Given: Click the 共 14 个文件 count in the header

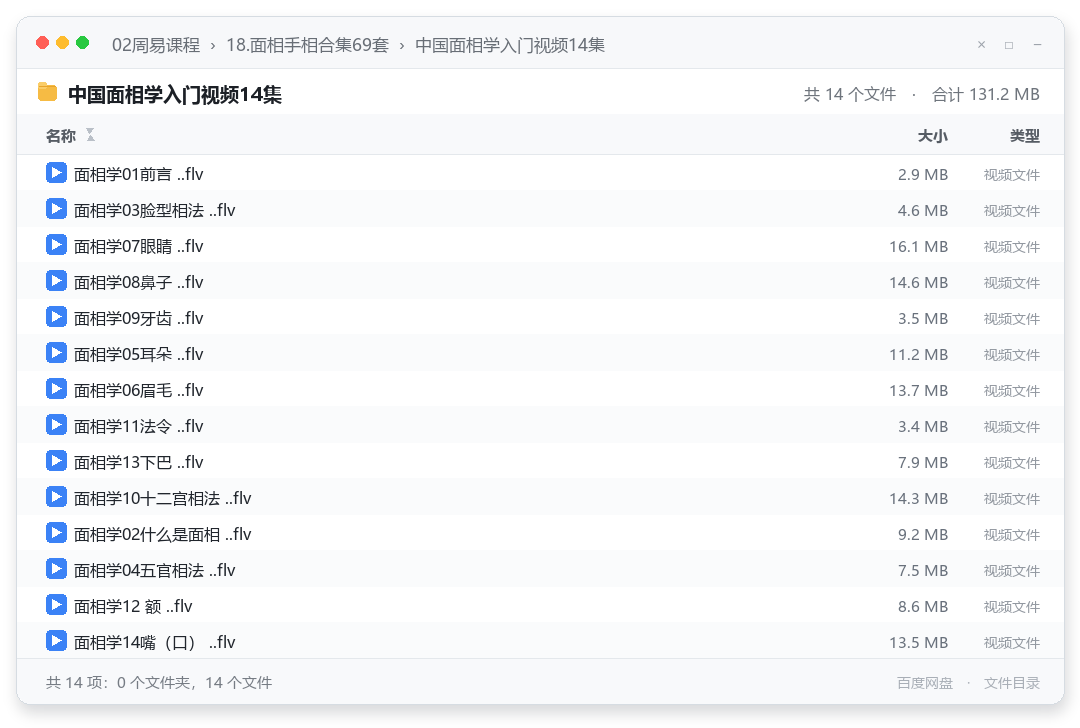Looking at the screenshot, I should point(850,94).
